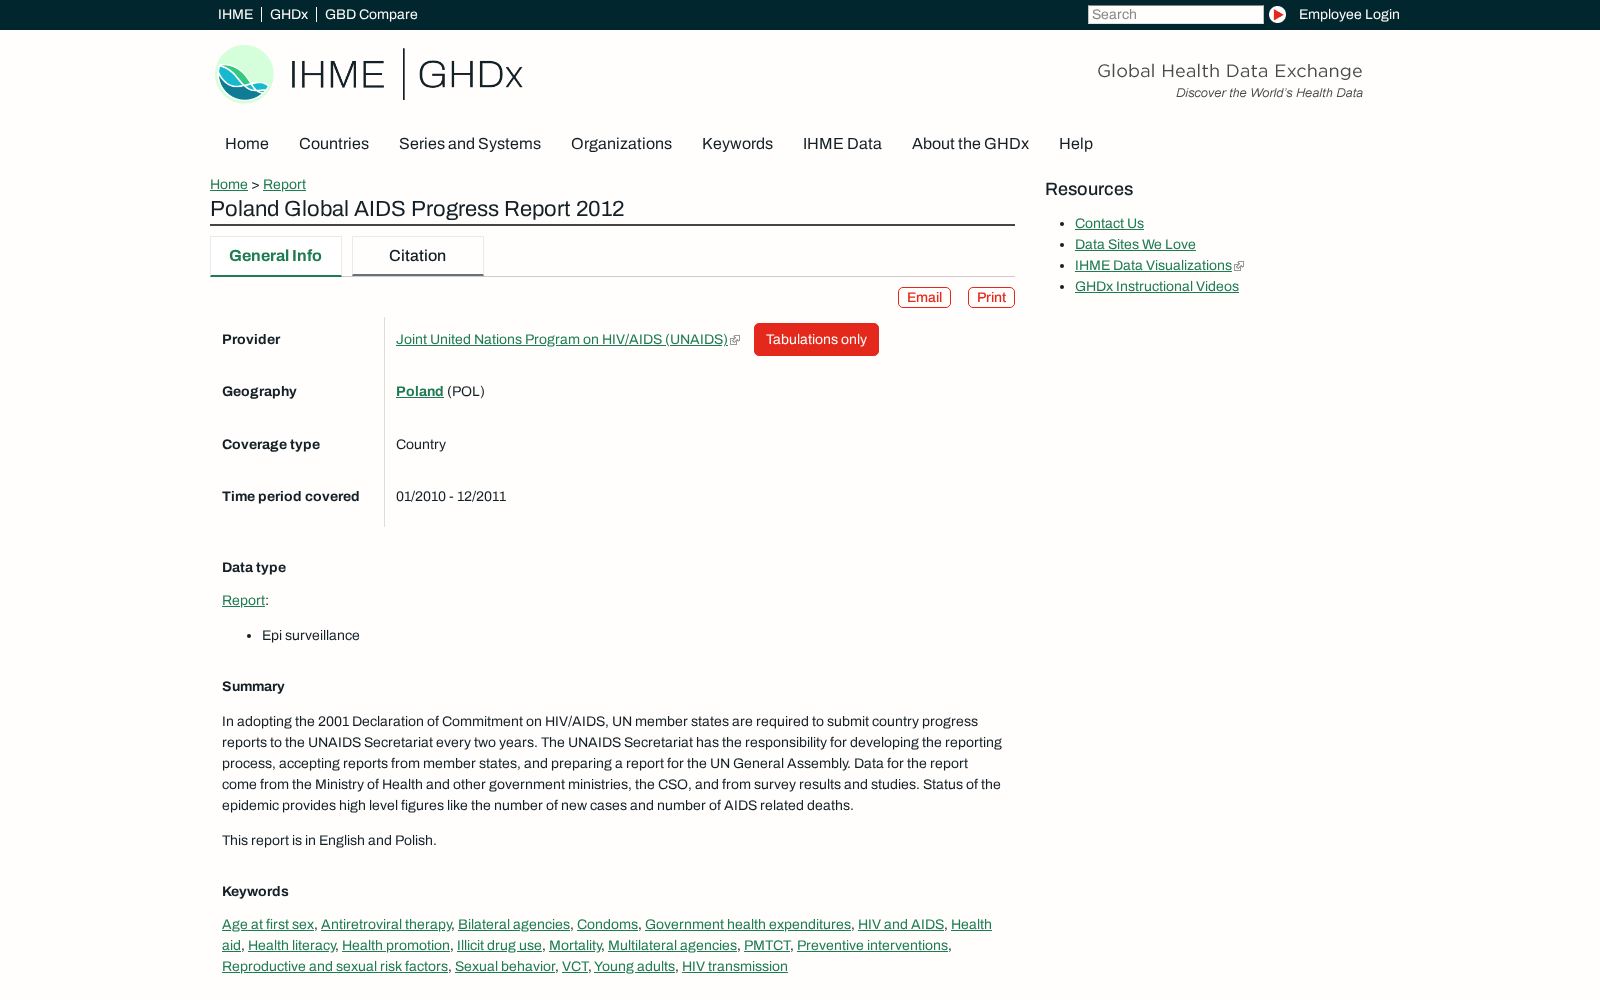Click Sexual behavior keyword

[x=505, y=967]
